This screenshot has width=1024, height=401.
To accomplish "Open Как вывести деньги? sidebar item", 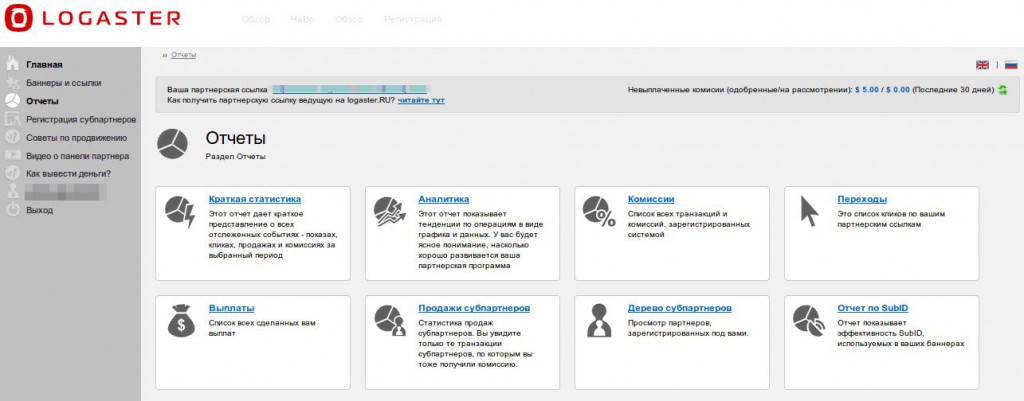I will (x=68, y=173).
